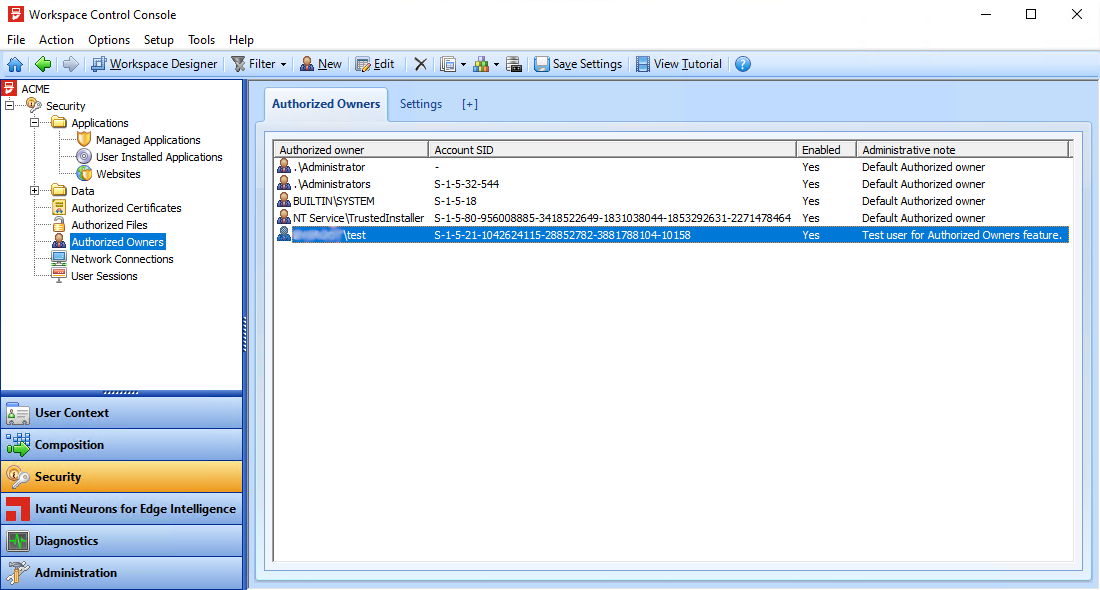Open the Filter toolbar button

[254, 65]
